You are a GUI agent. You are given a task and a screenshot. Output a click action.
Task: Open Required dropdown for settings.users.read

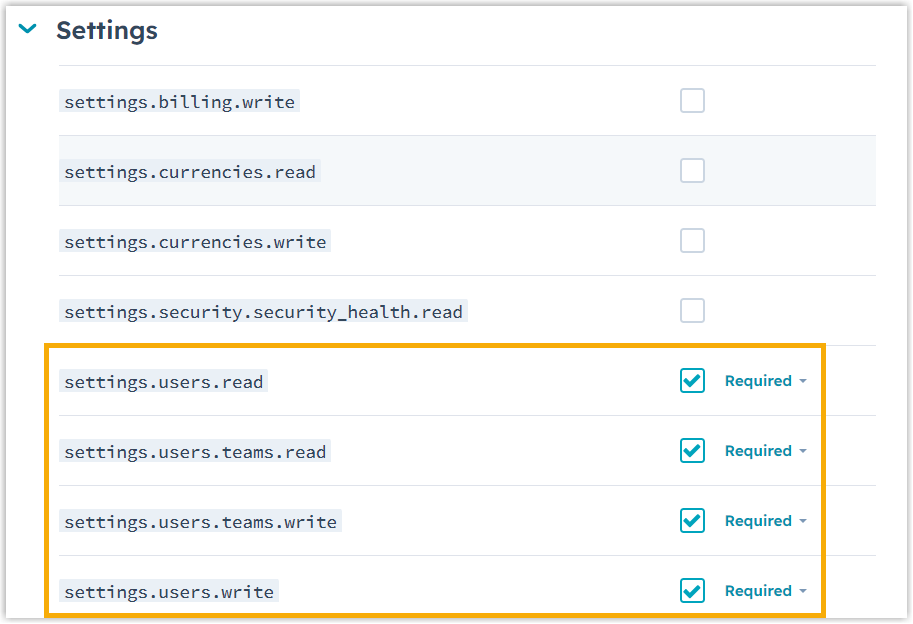tap(765, 381)
